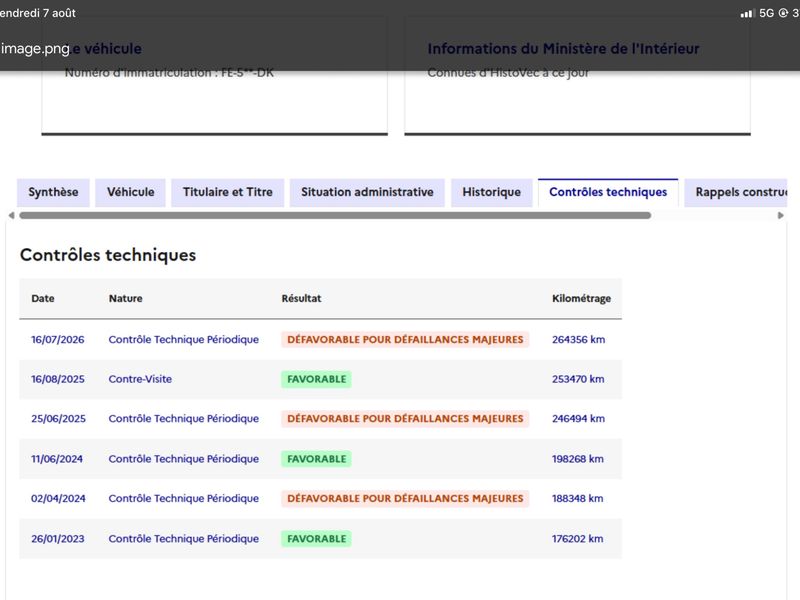Select the date 16/07/2026
800x600 pixels.
pos(58,339)
